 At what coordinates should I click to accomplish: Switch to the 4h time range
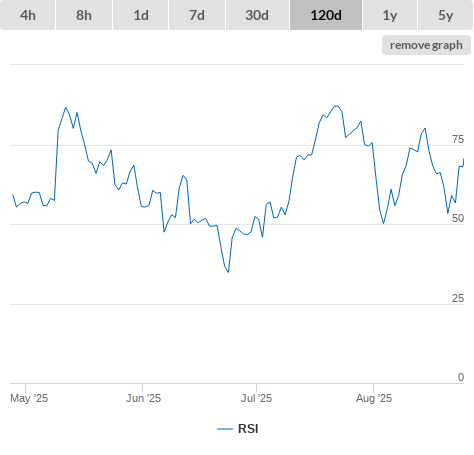click(28, 15)
